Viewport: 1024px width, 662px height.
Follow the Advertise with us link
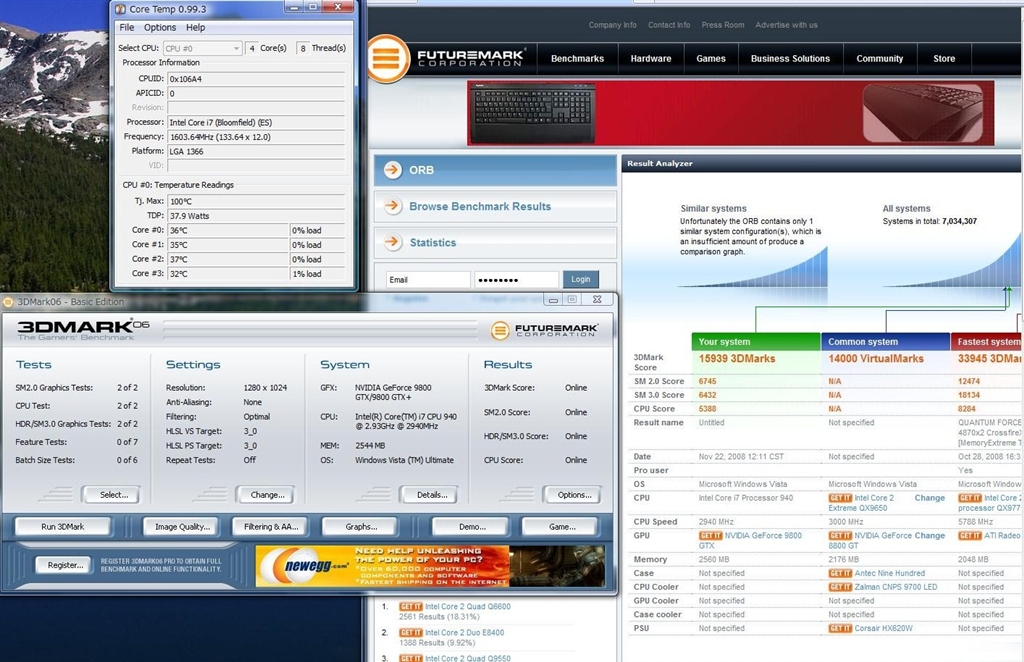[786, 25]
